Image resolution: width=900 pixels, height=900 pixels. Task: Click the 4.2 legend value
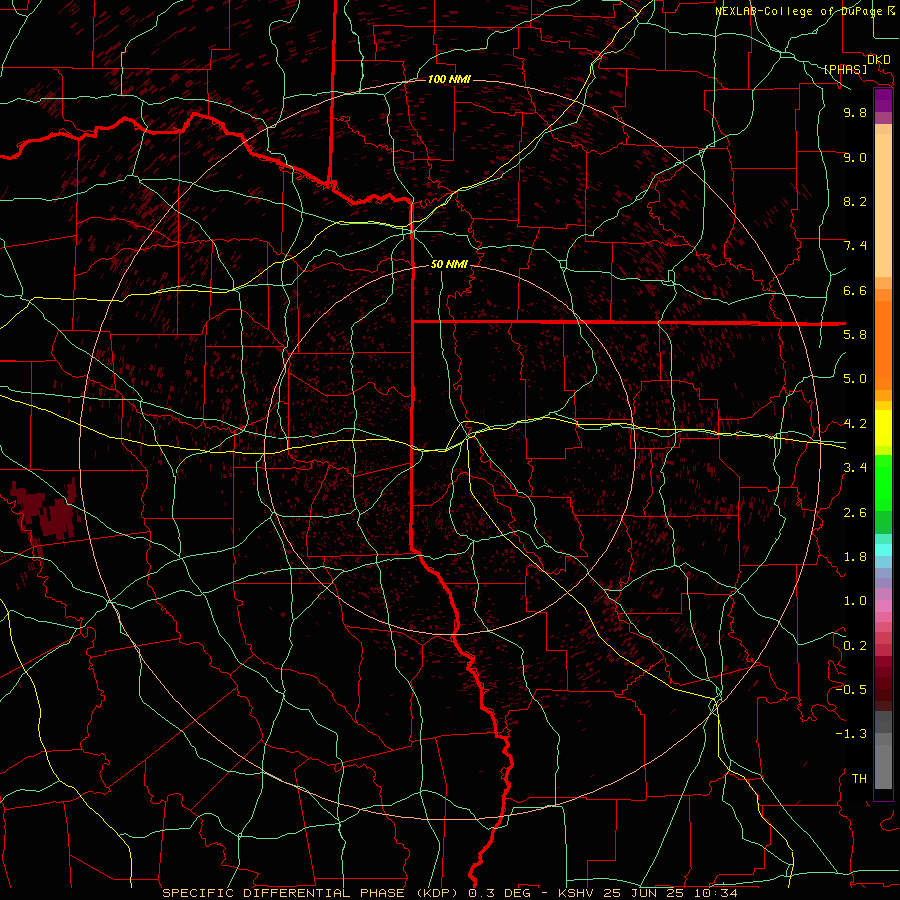click(855, 424)
